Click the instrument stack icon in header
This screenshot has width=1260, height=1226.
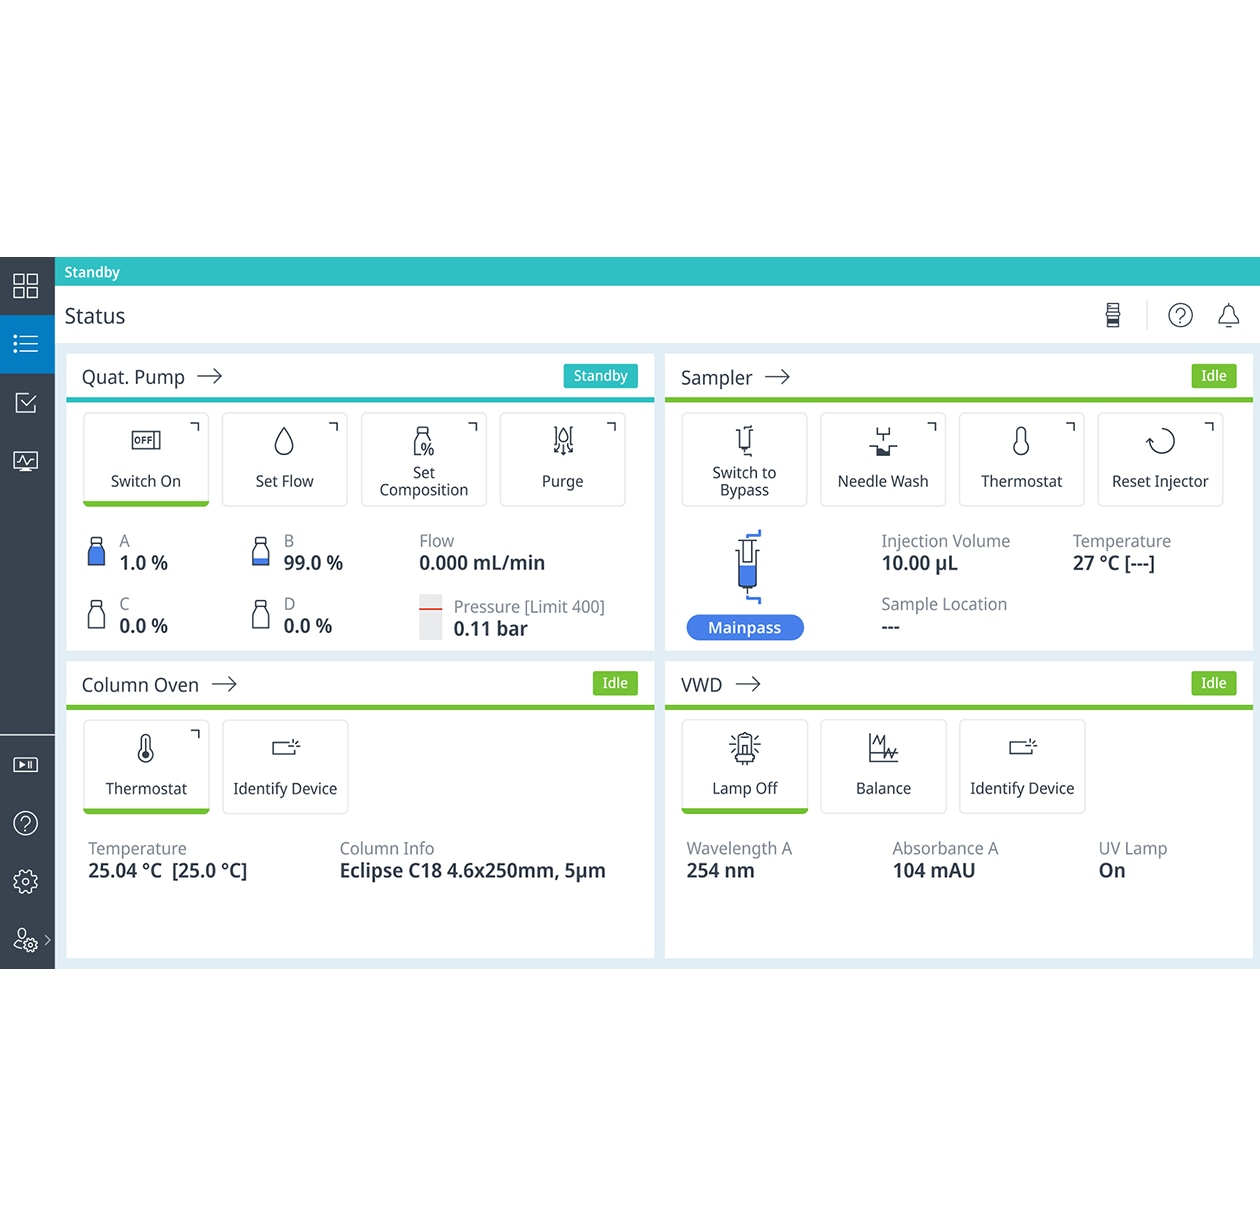click(x=1113, y=316)
